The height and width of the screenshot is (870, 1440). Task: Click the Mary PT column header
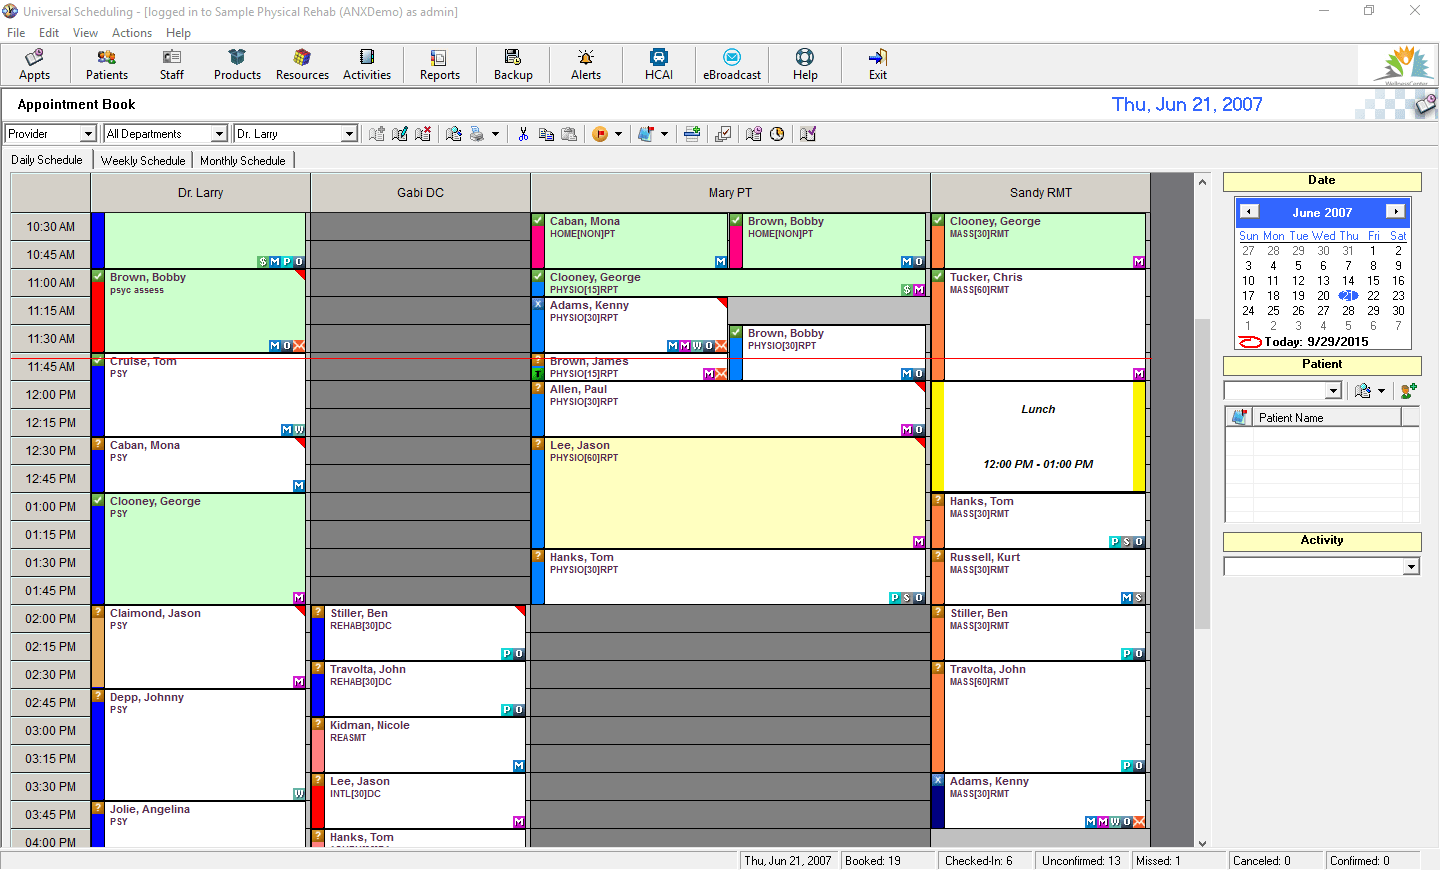(730, 193)
